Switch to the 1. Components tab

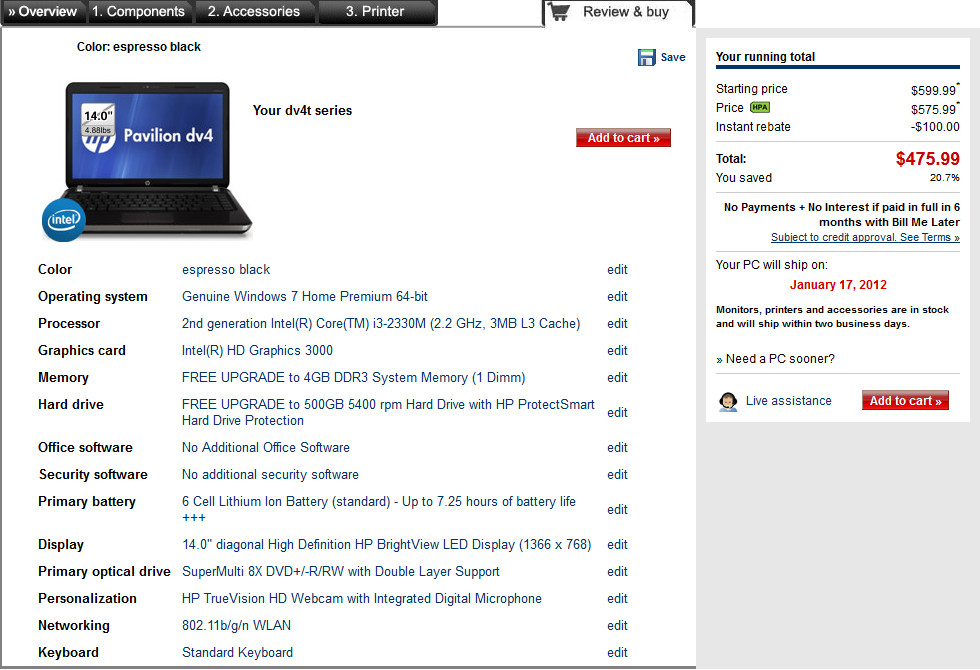click(139, 12)
